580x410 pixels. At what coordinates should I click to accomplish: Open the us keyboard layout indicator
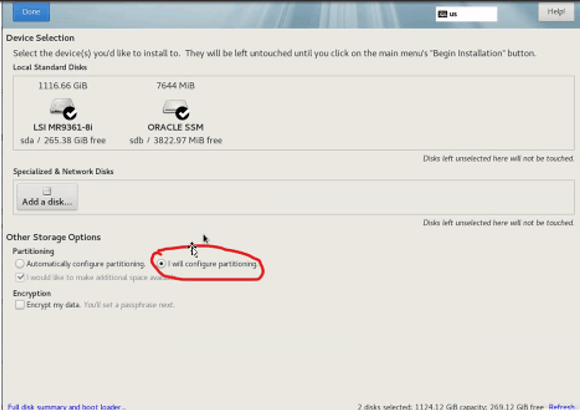(x=466, y=14)
